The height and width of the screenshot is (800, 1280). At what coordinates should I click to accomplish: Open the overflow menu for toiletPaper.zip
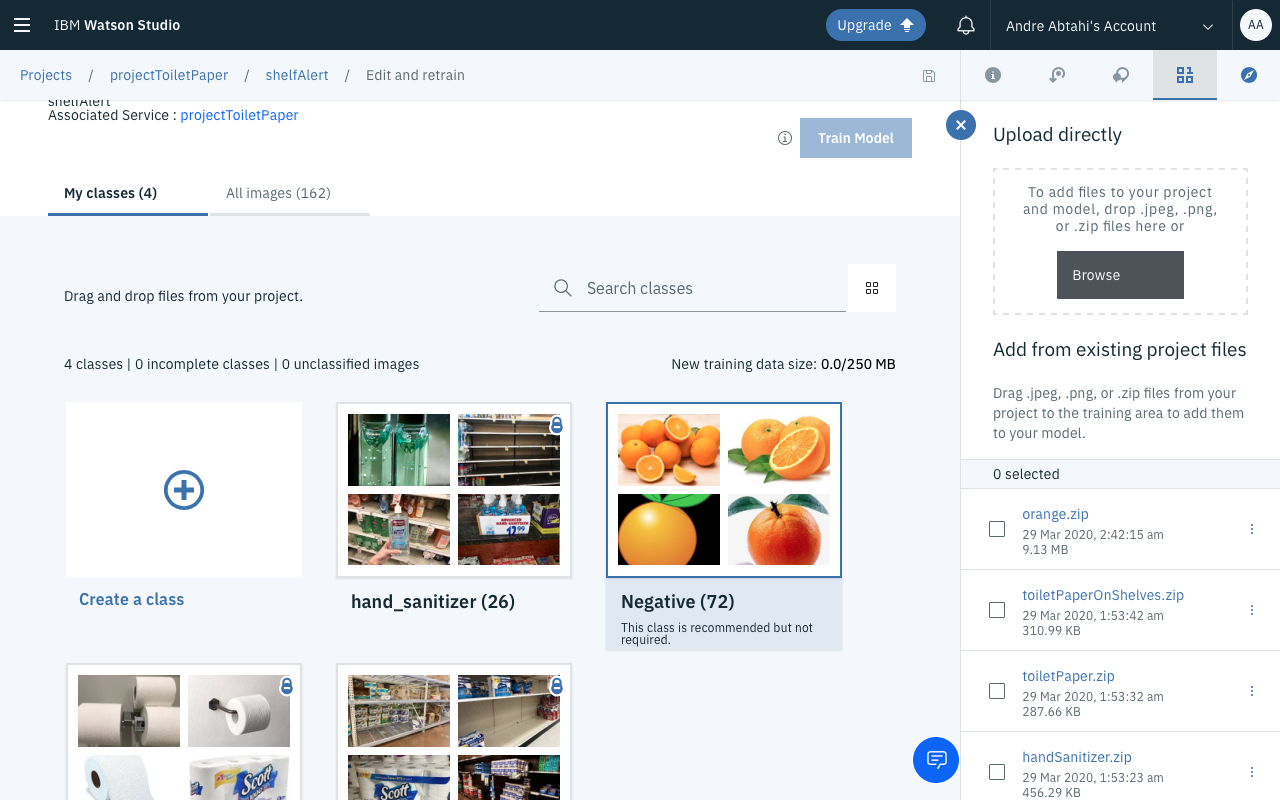[x=1252, y=691]
